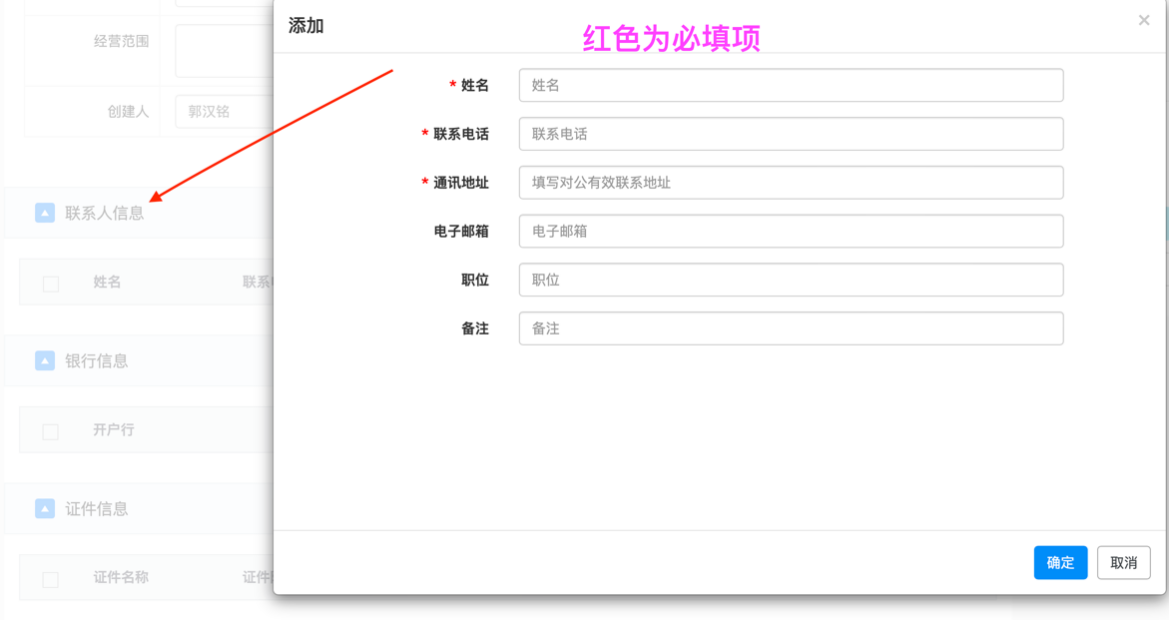The height and width of the screenshot is (620, 1169).
Task: Tick the select-all checkbox beside 证件名称 column
Action: coord(51,580)
